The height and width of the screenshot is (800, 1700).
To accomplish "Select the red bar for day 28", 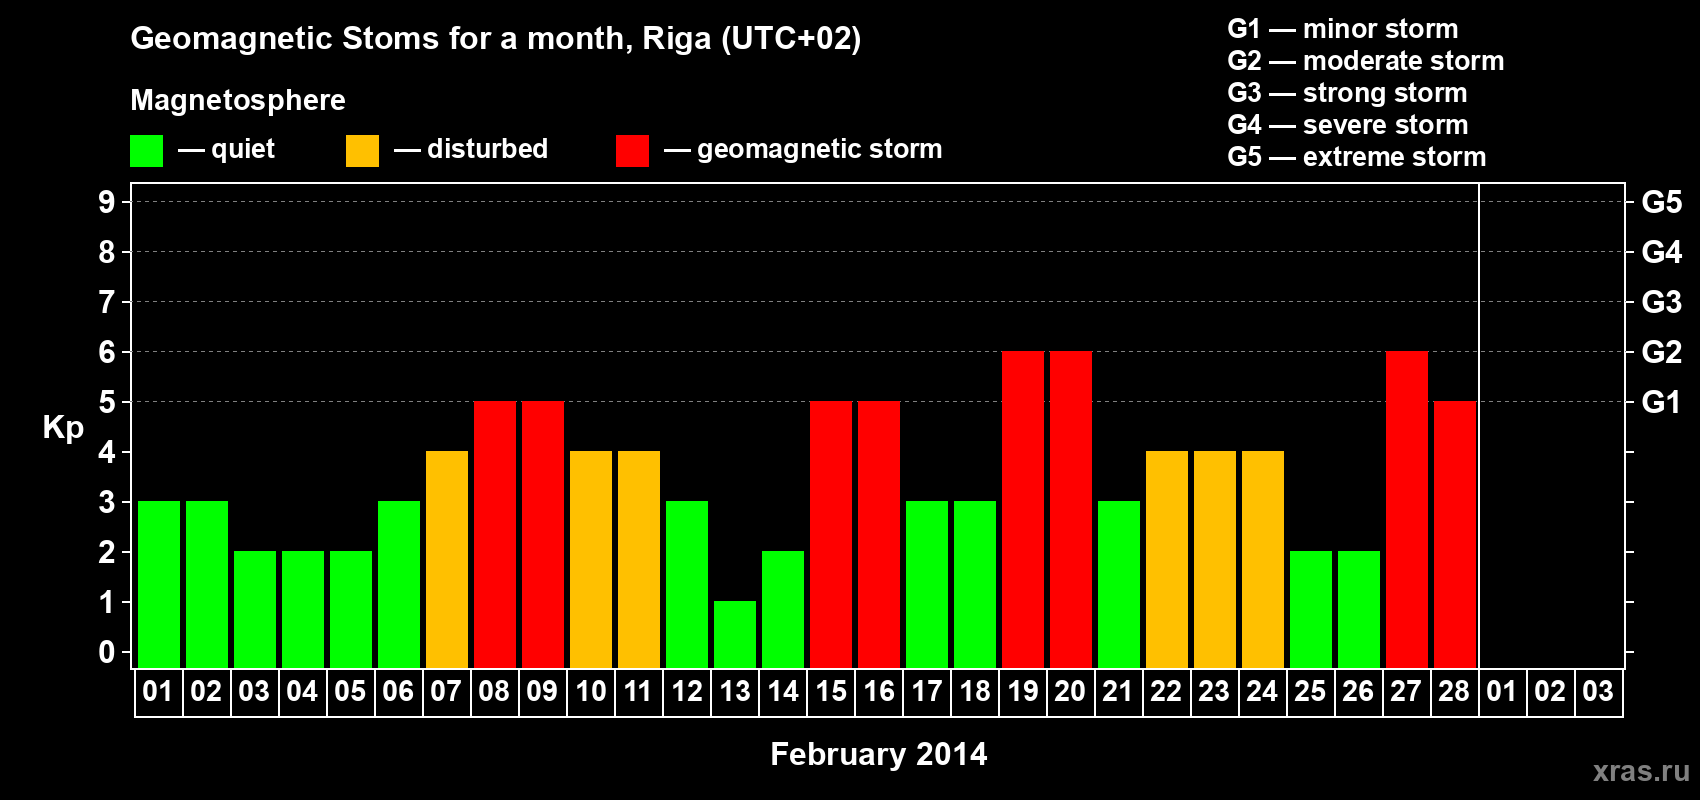I will click(1455, 534).
